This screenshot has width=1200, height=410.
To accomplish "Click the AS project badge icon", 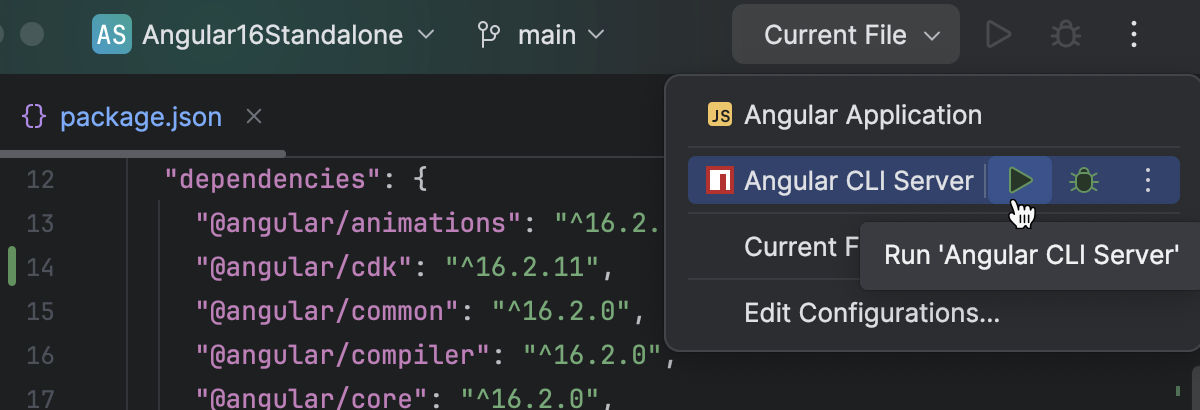I will pyautogui.click(x=110, y=35).
